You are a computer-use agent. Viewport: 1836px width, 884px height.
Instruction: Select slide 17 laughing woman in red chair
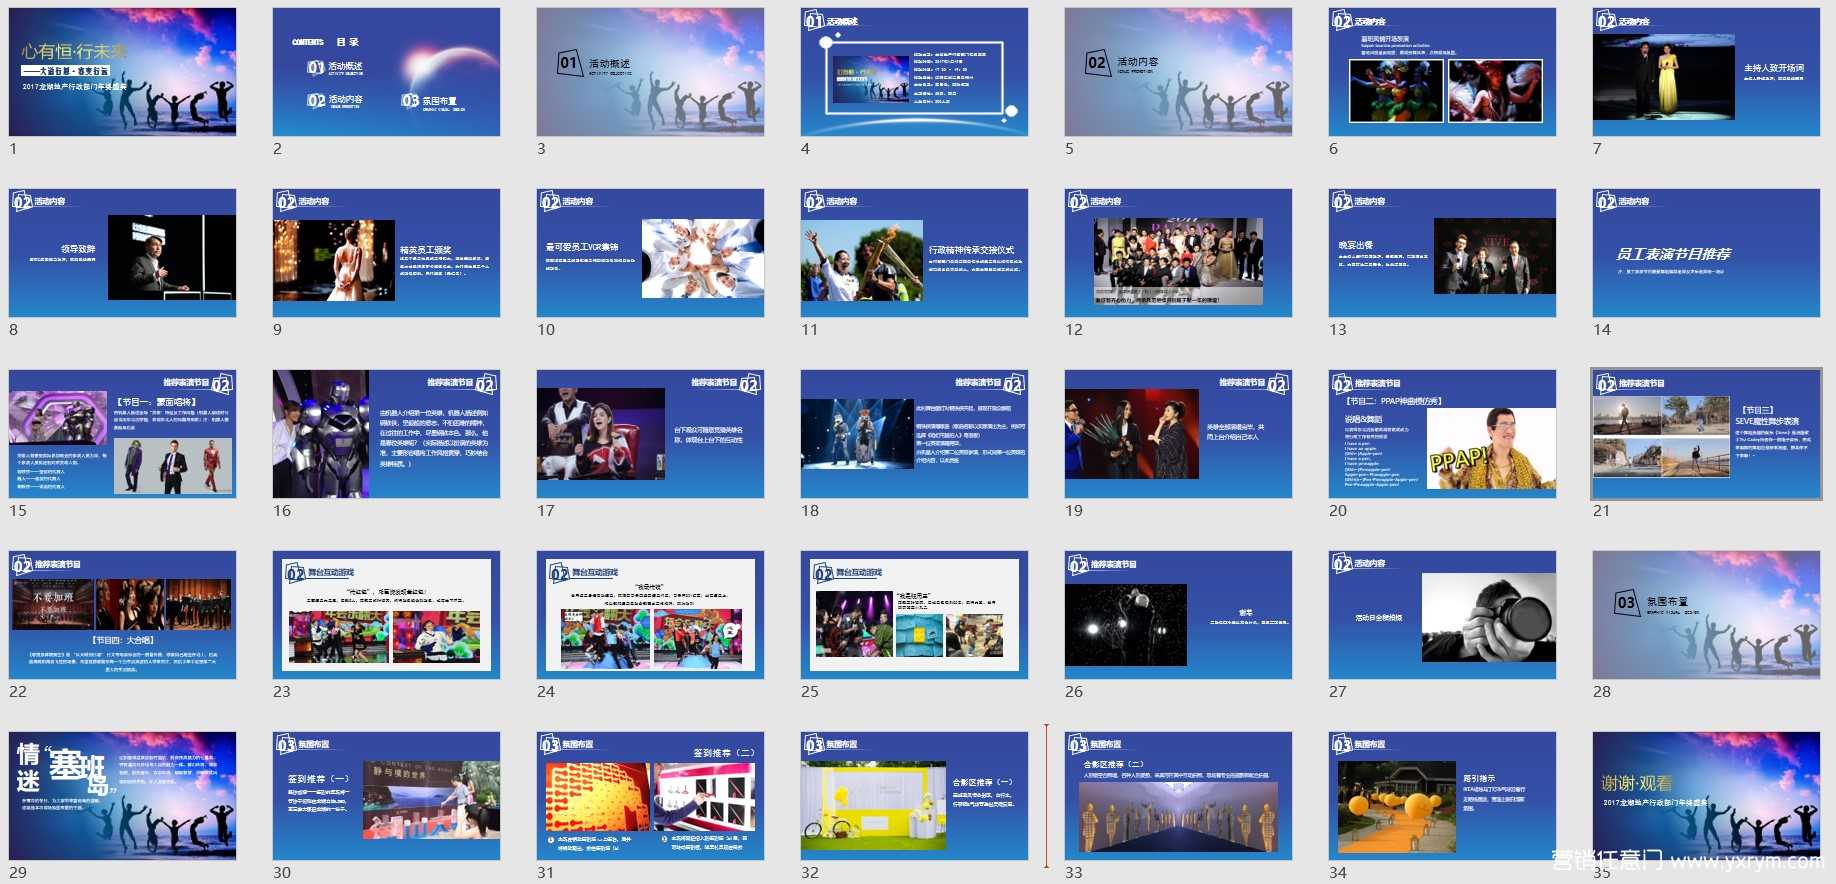(651, 434)
